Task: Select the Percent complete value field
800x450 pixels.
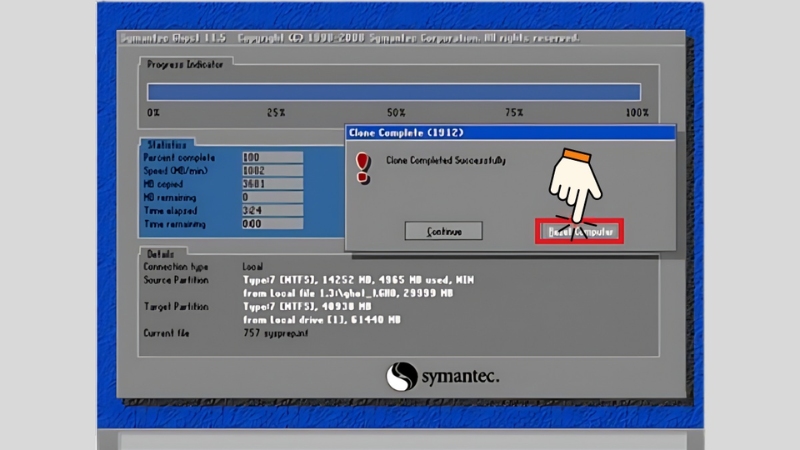Action: [x=272, y=157]
